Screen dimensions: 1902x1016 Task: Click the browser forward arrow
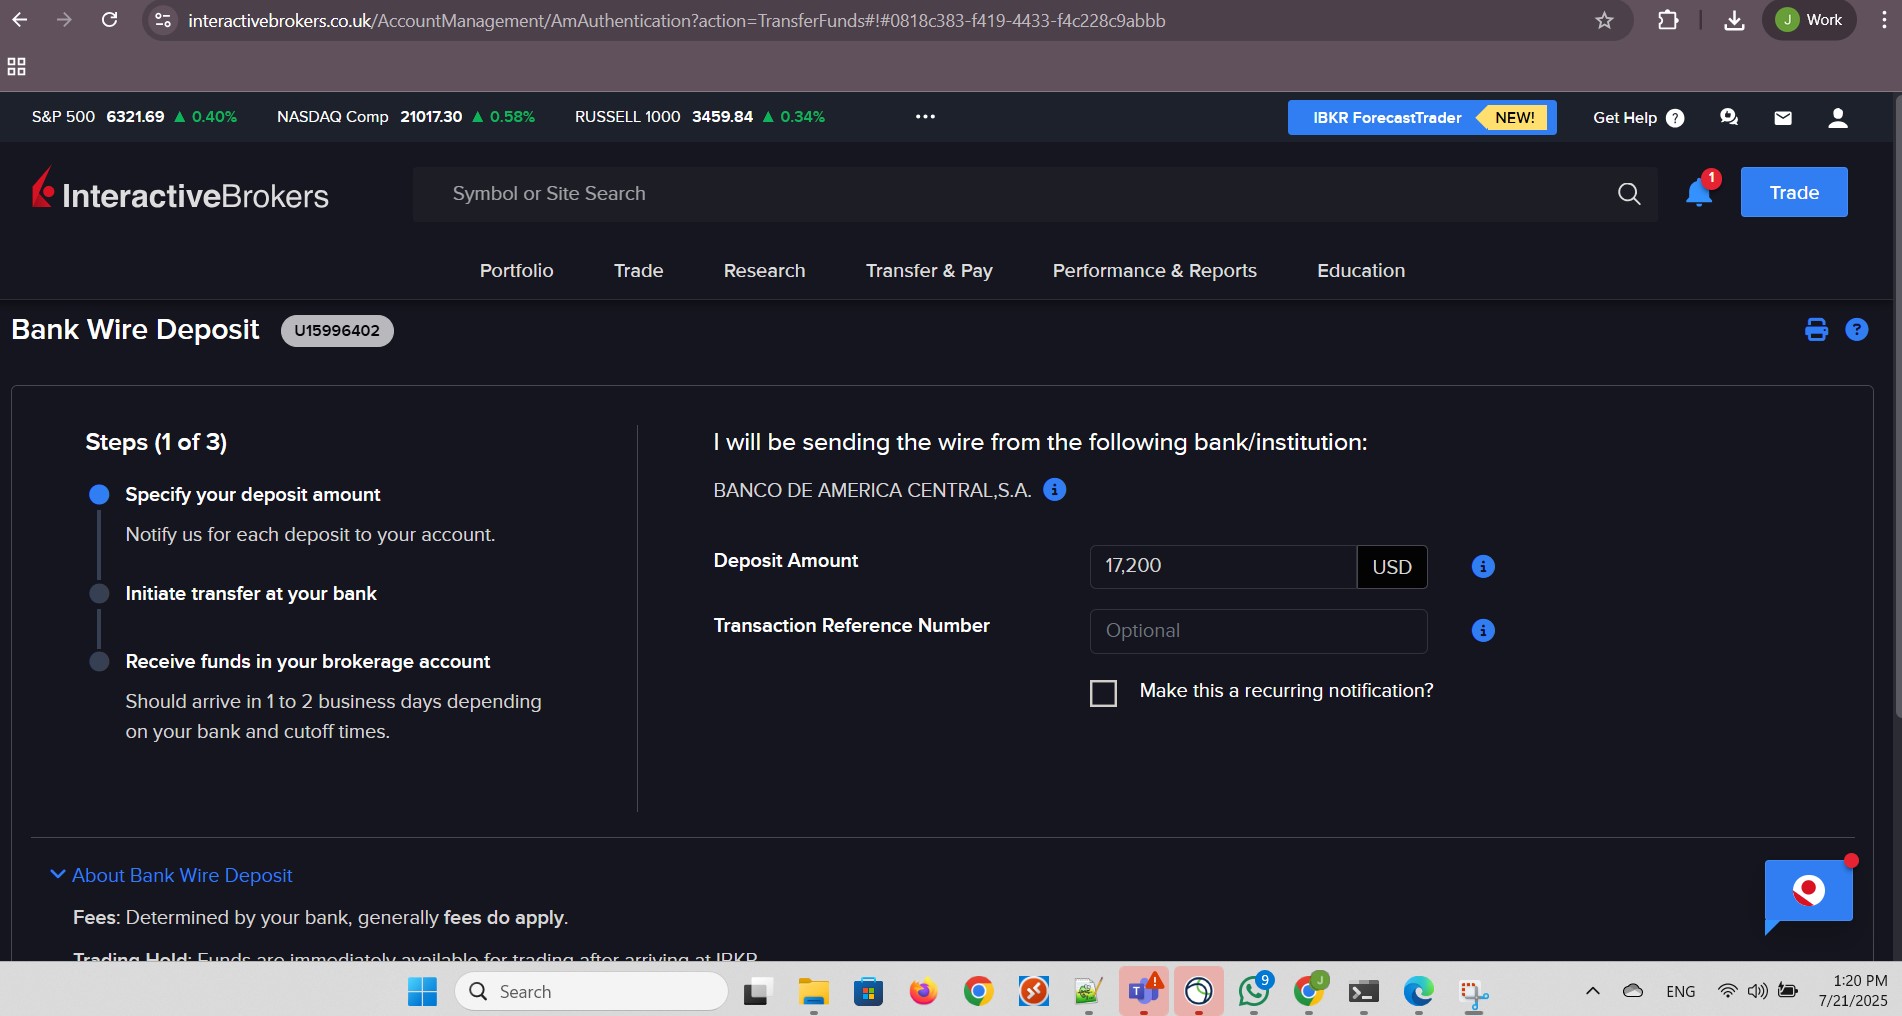64,20
